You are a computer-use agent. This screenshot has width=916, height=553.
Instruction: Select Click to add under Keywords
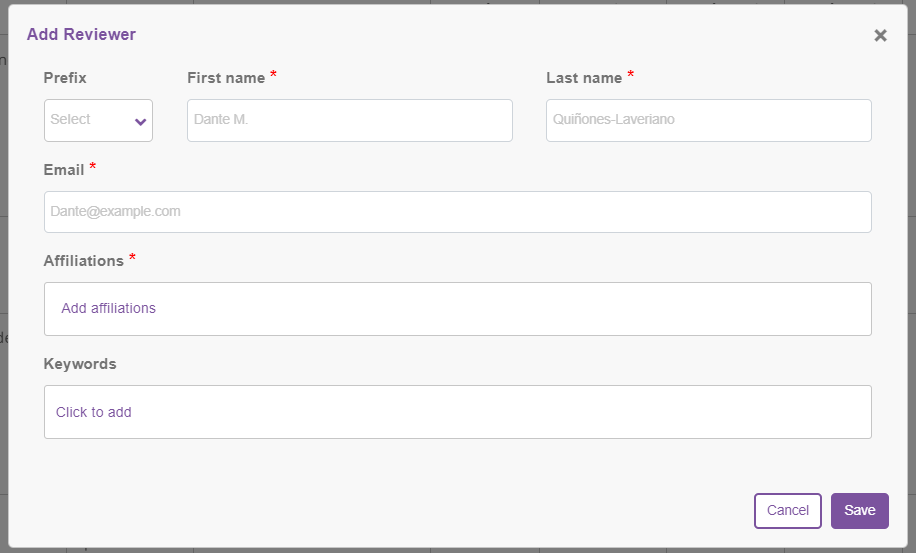[x=93, y=412]
